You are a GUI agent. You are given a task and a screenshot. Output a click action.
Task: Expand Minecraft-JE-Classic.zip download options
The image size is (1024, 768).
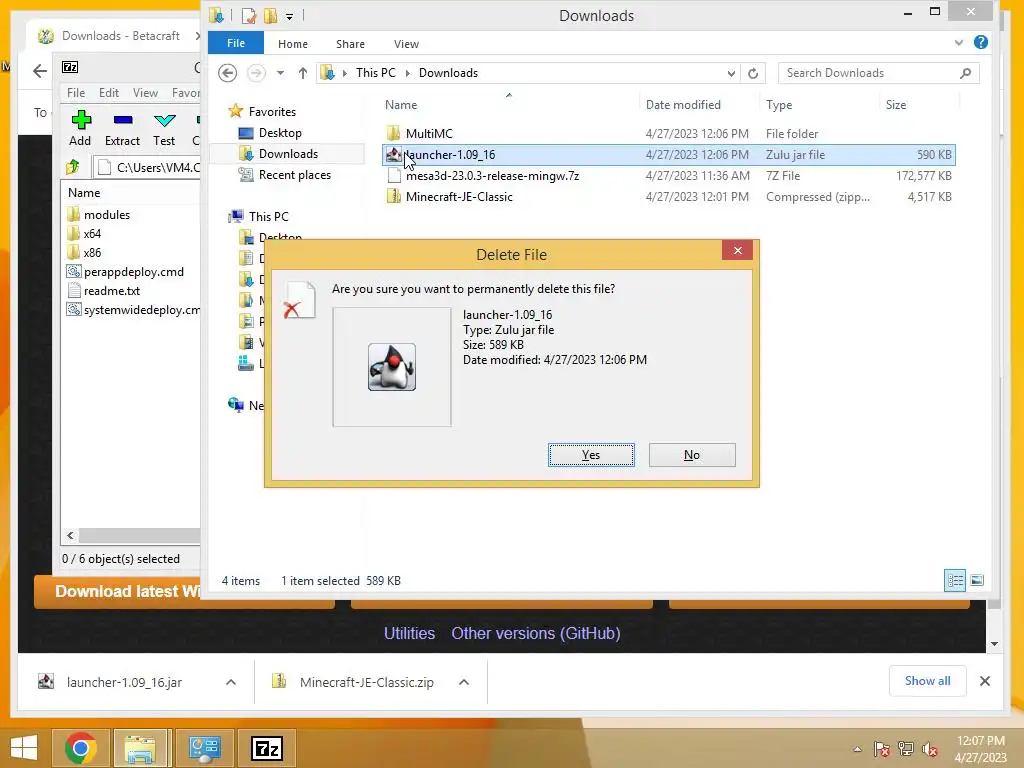point(464,682)
